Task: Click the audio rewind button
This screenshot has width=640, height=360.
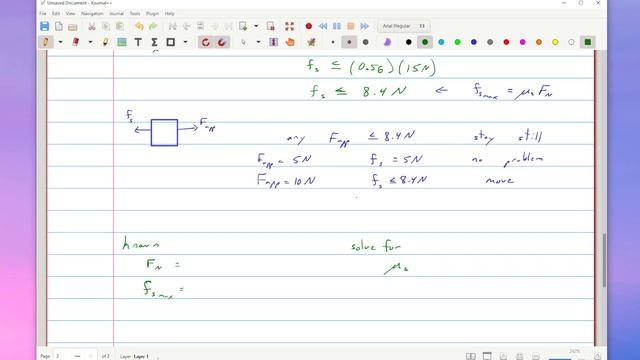Action: [323, 26]
